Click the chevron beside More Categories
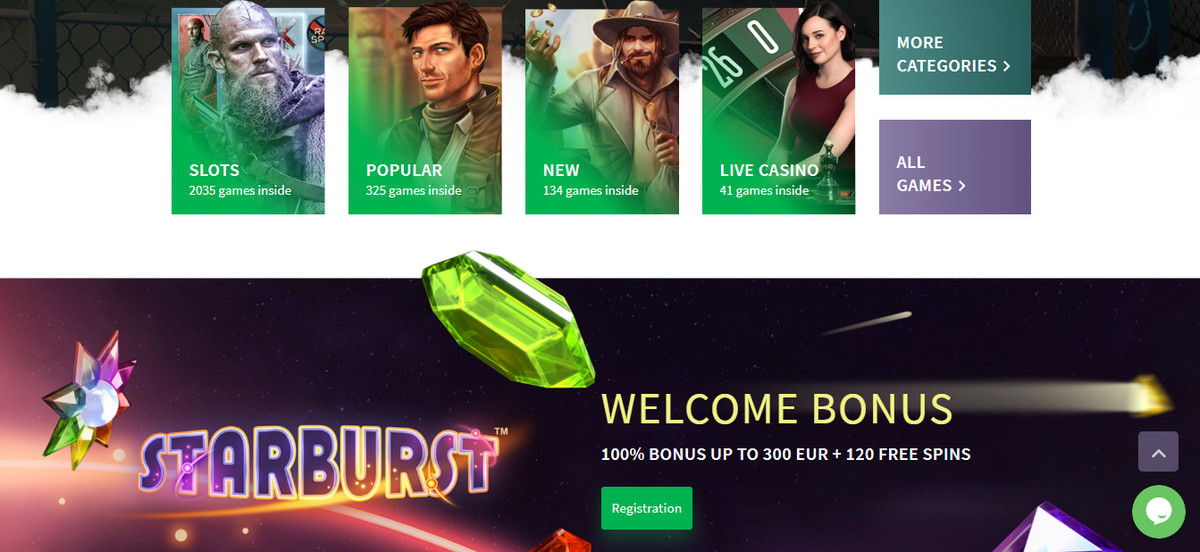Image resolution: width=1200 pixels, height=552 pixels. (x=1006, y=66)
